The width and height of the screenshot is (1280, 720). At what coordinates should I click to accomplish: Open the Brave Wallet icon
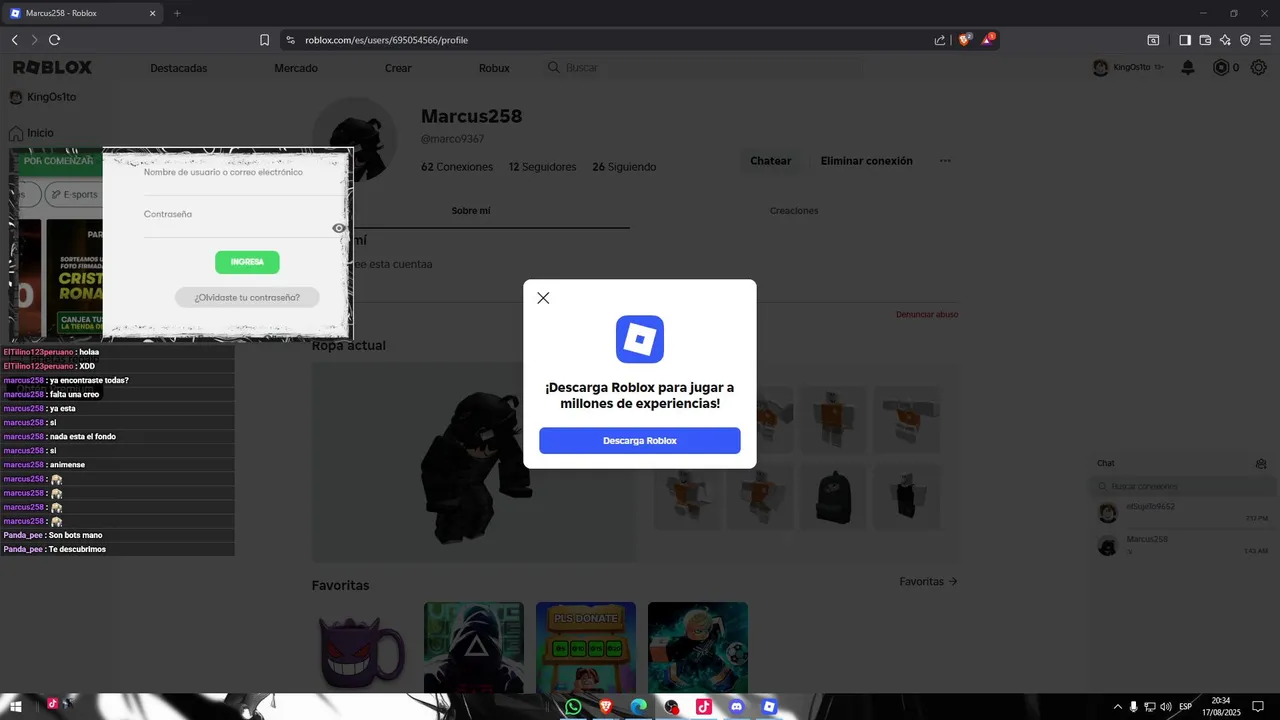[1205, 40]
